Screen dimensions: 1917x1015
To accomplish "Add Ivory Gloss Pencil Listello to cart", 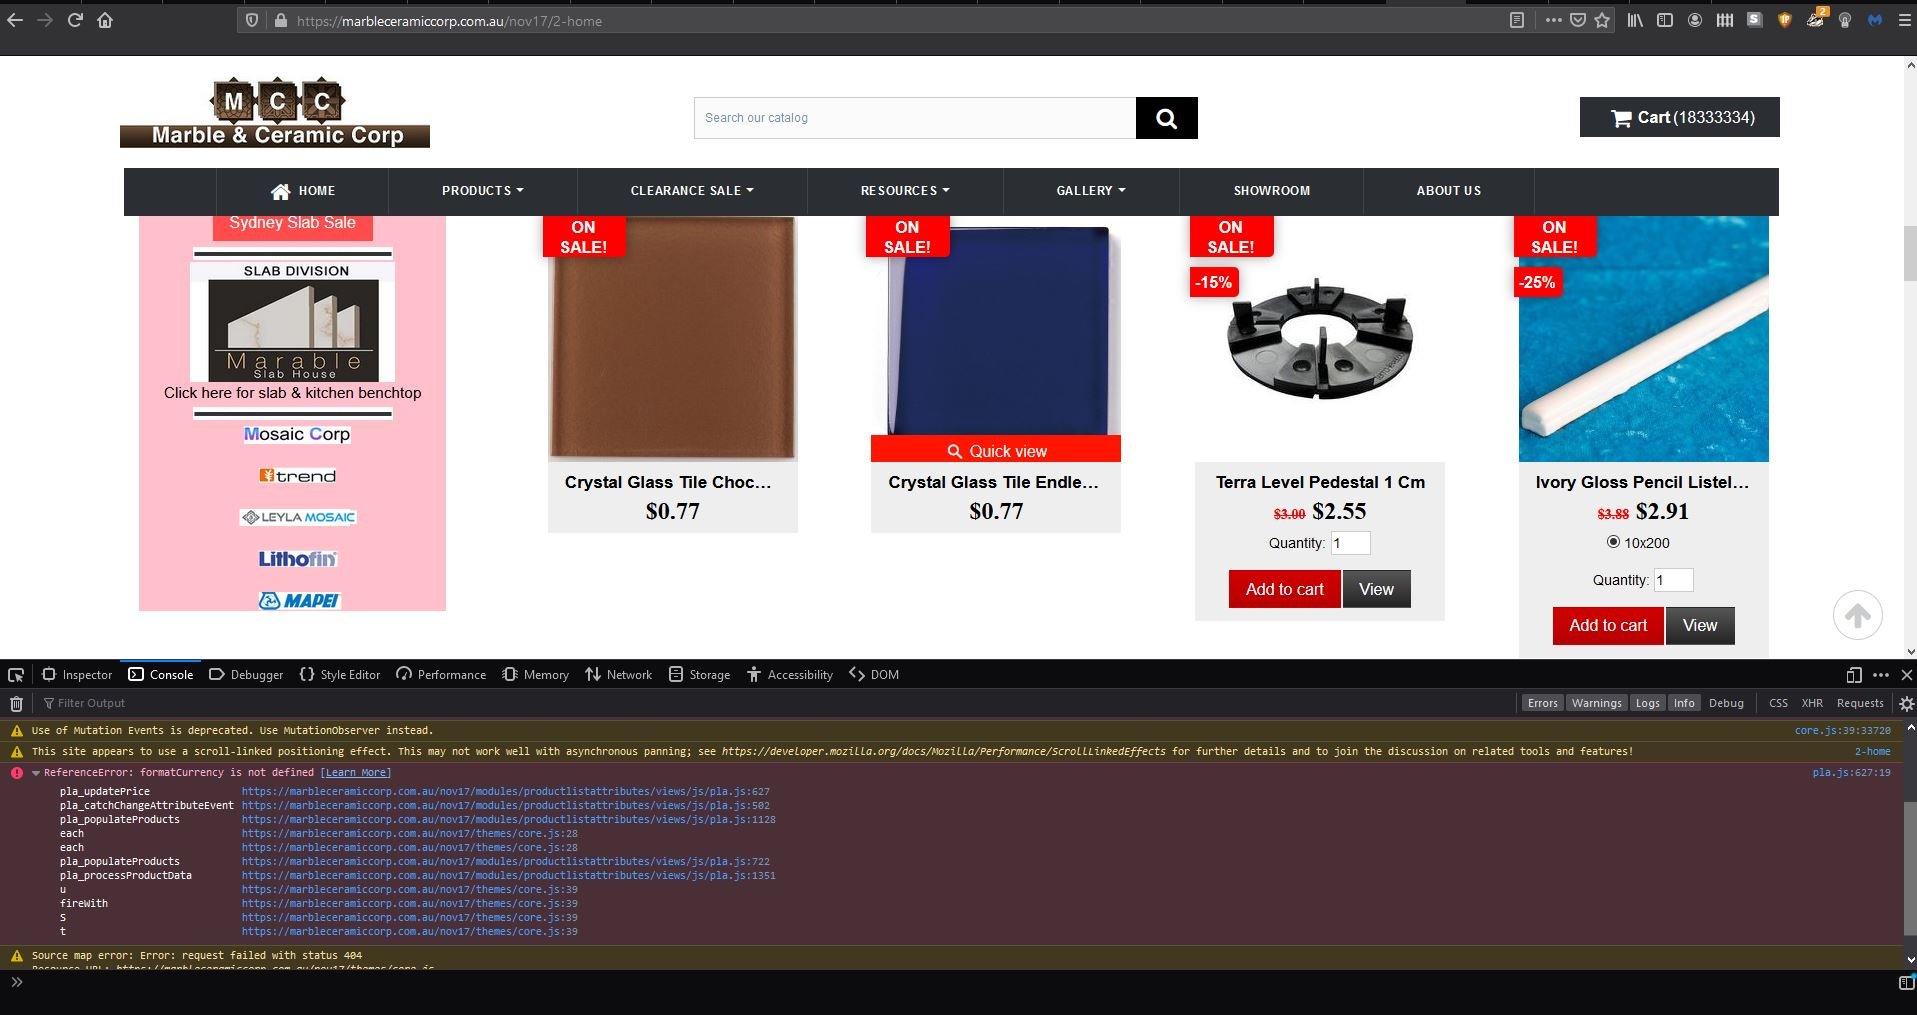I will click(x=1608, y=626).
